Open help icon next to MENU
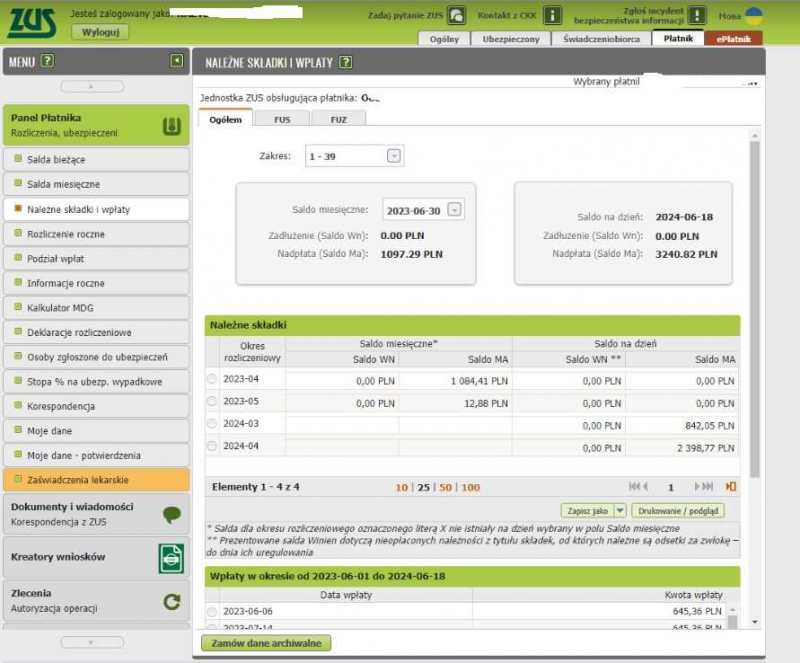 pyautogui.click(x=47, y=62)
